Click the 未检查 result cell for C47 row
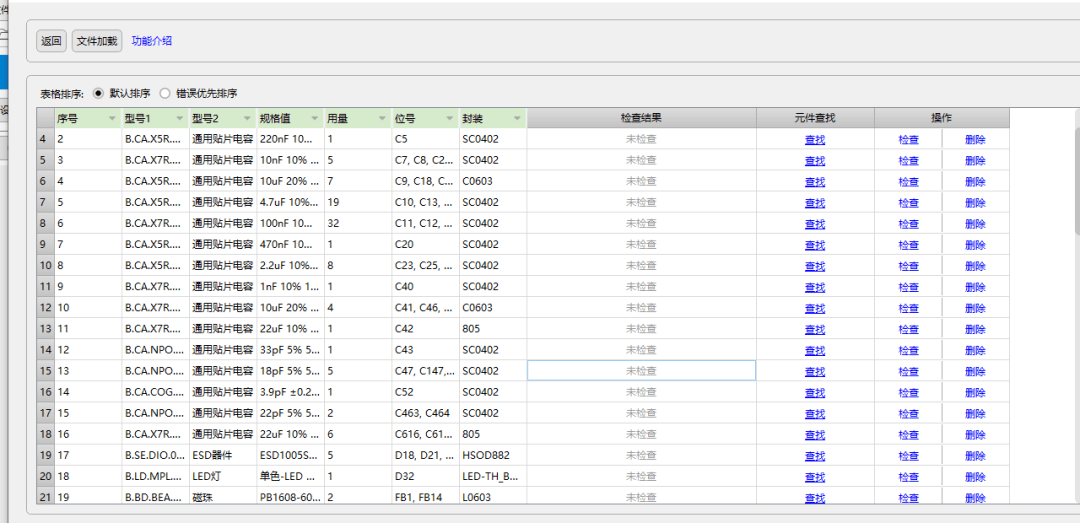The width and height of the screenshot is (1080, 523). click(x=641, y=371)
